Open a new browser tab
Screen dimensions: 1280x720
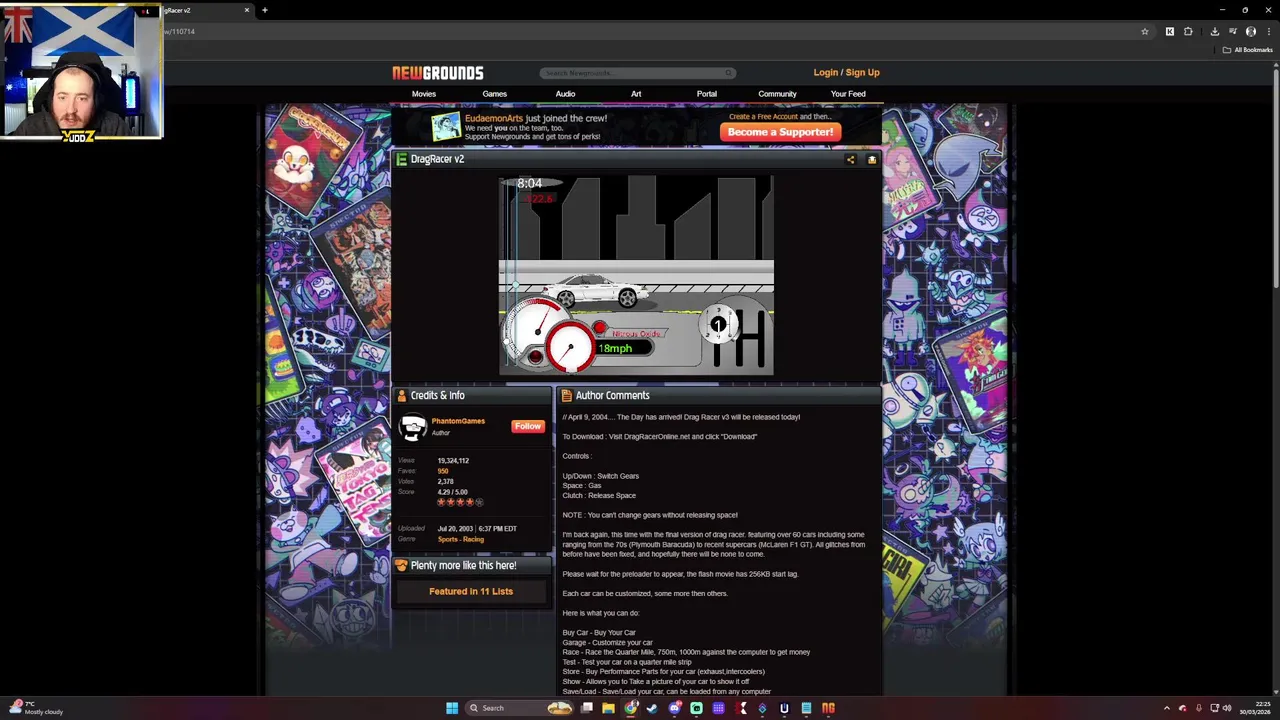(x=265, y=10)
